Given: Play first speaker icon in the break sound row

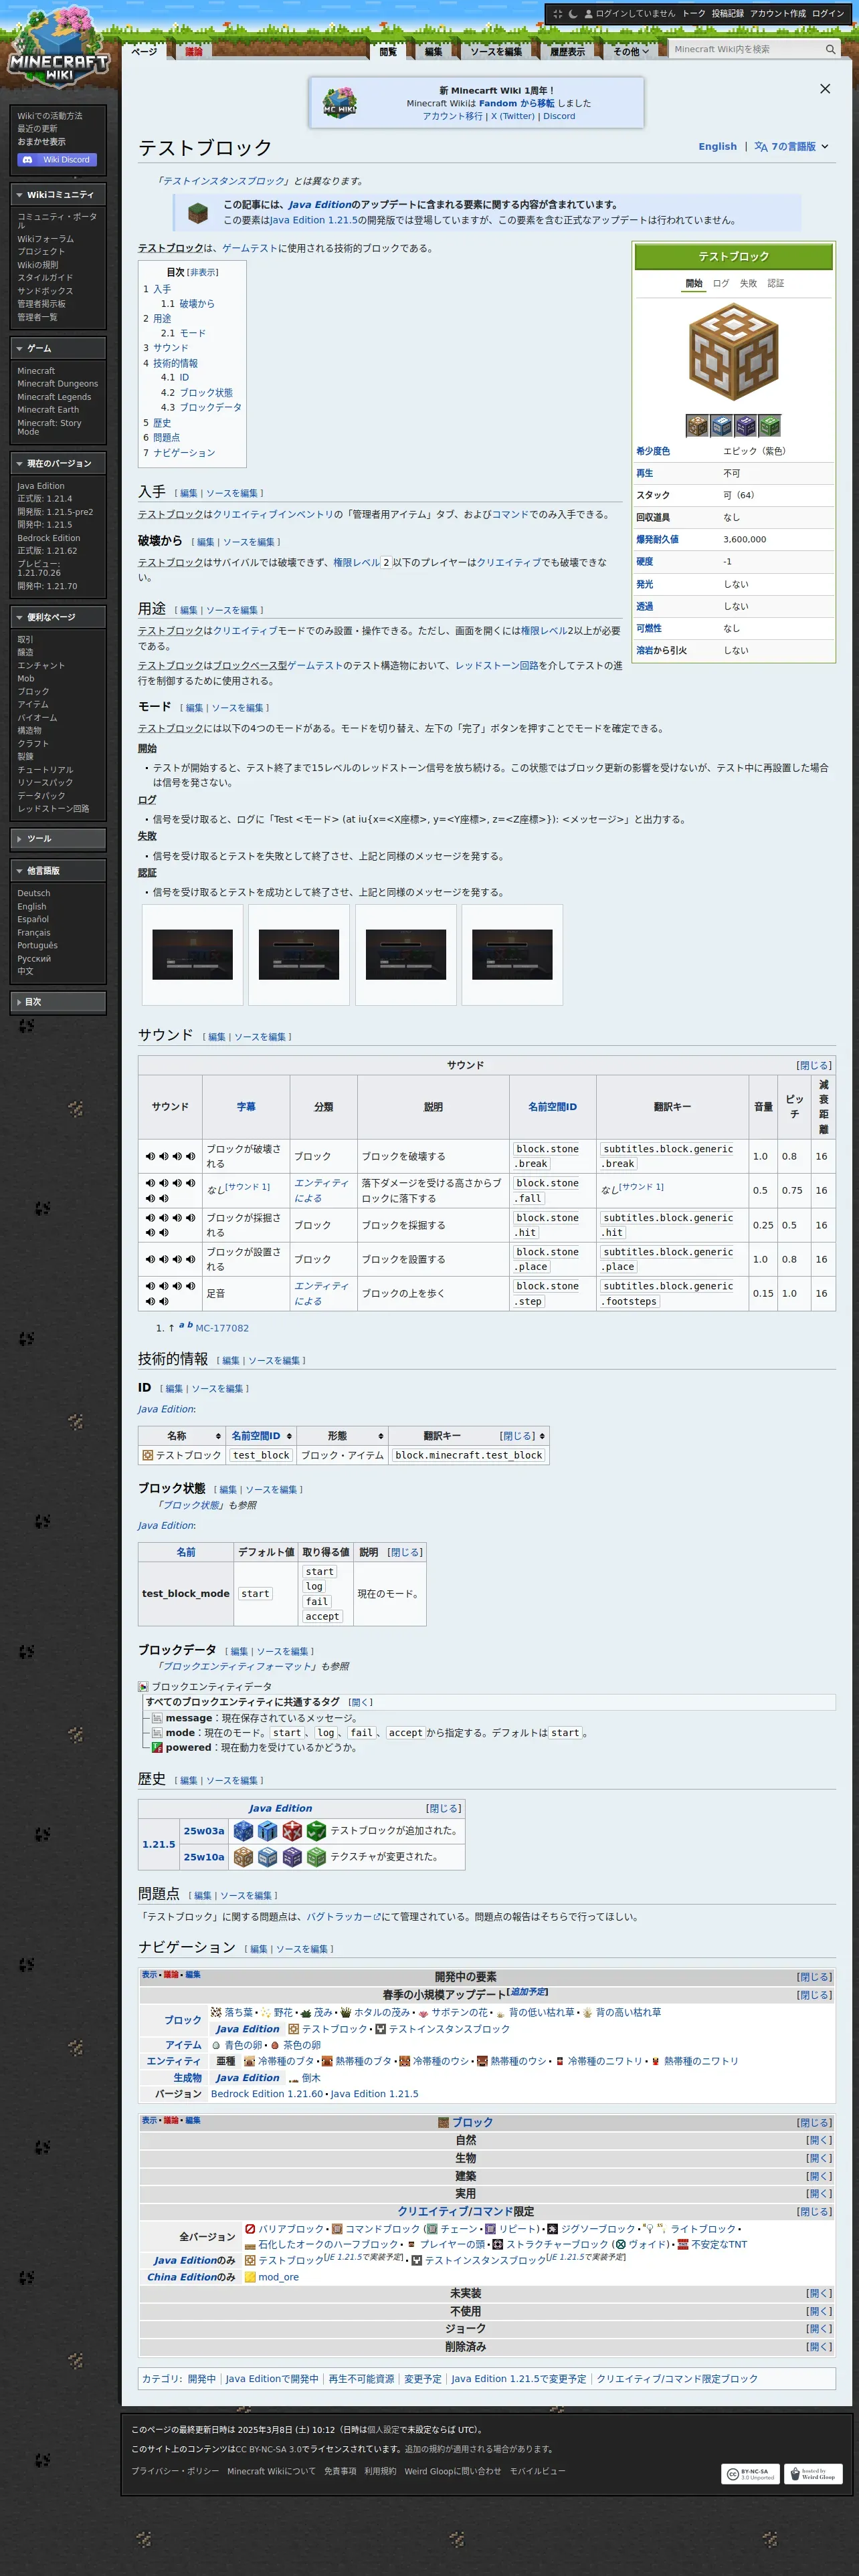Looking at the screenshot, I should 150,1156.
